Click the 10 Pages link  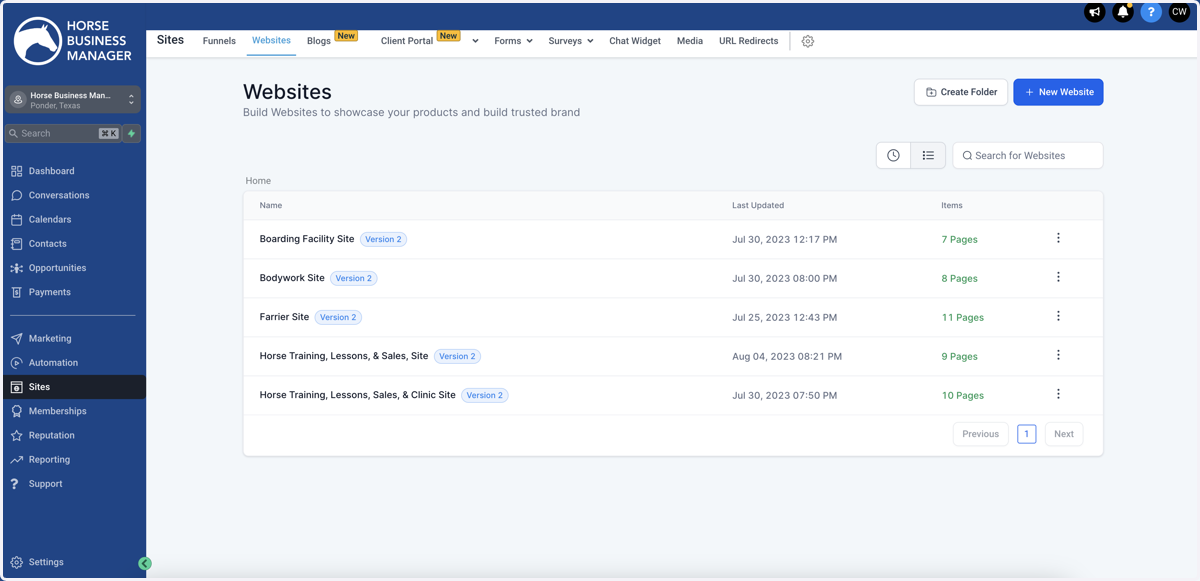coord(963,395)
